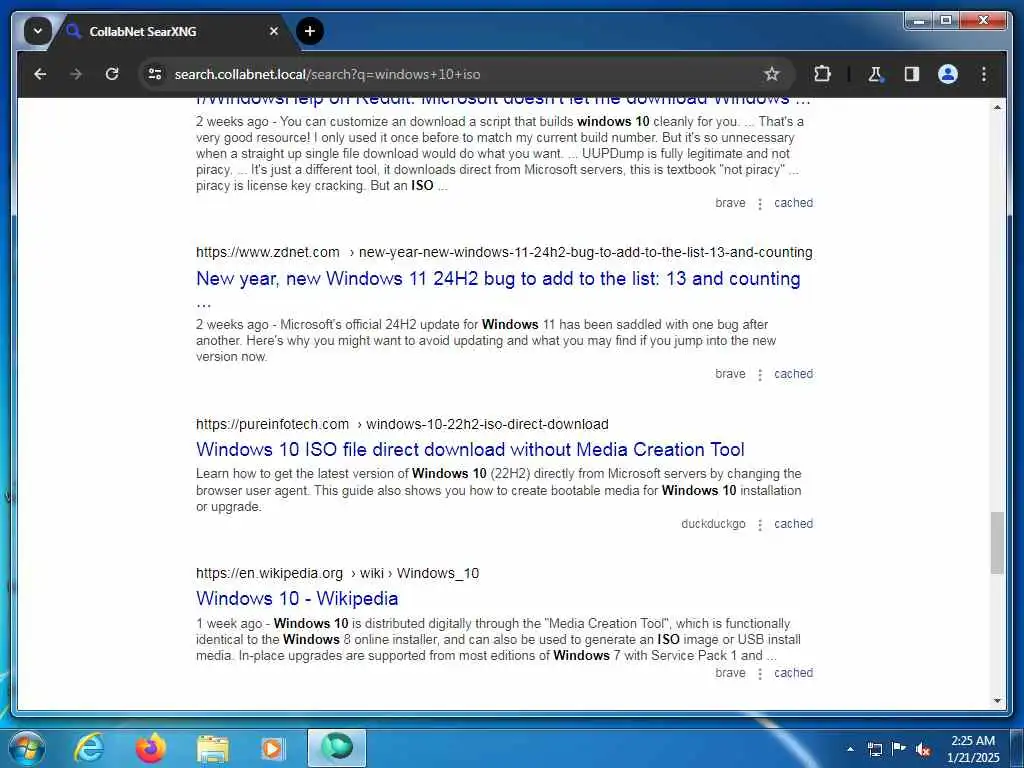Open the user profile avatar
The image size is (1024, 768).
click(948, 74)
